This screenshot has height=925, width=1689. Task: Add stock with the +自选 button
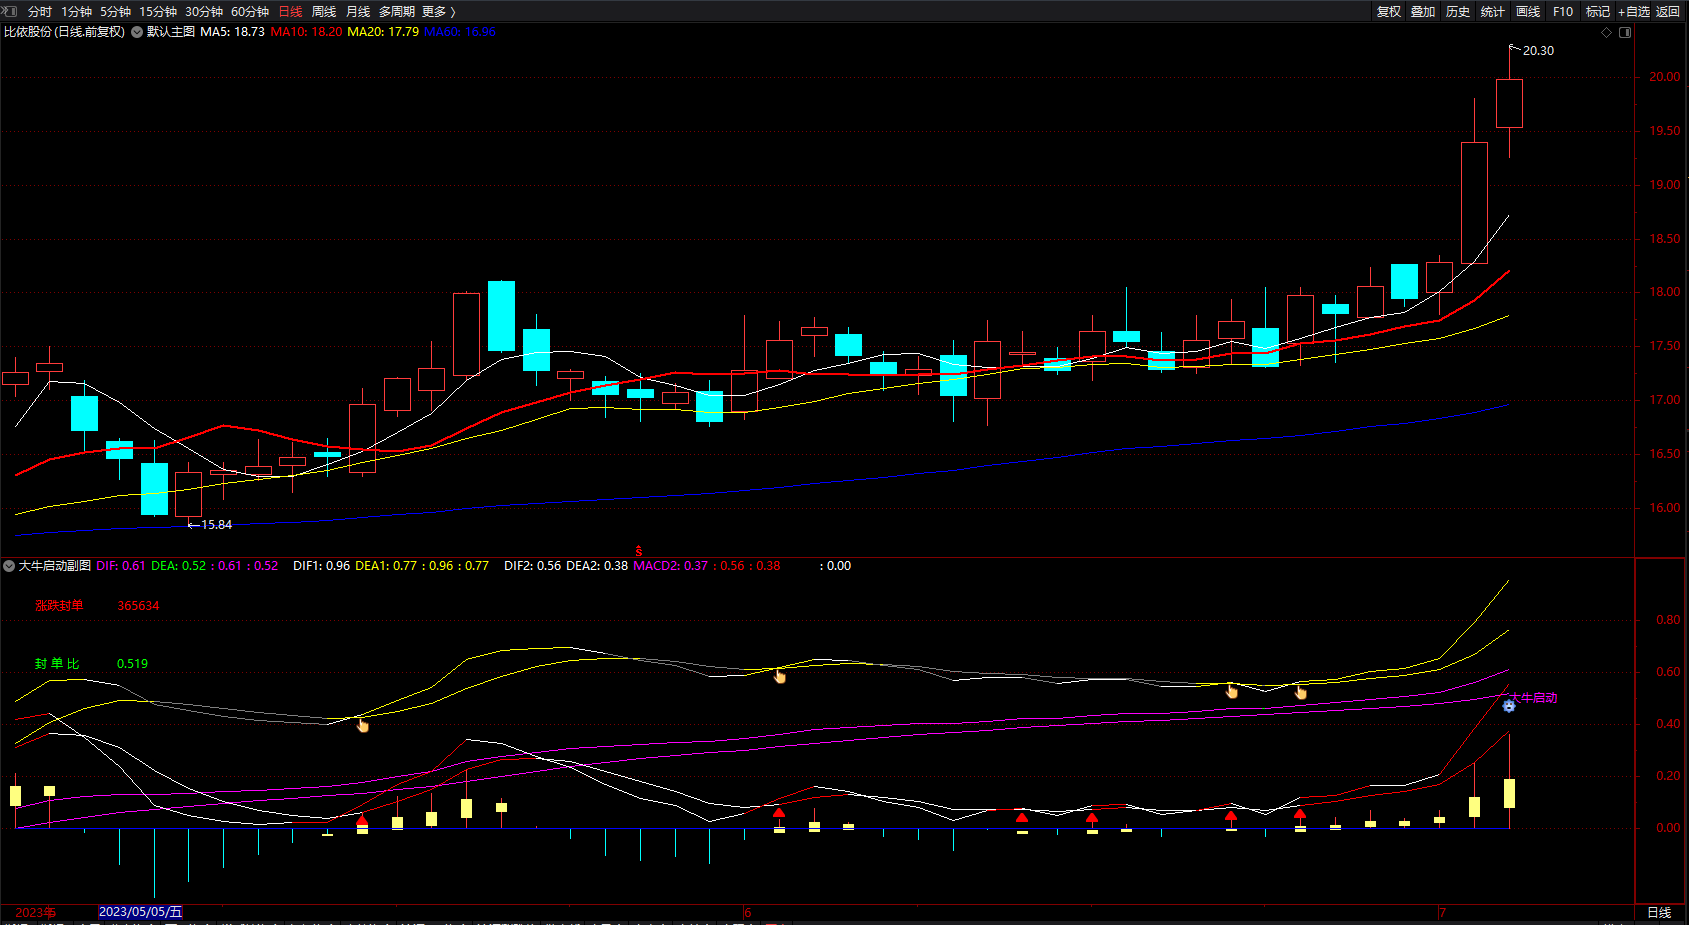click(1633, 12)
